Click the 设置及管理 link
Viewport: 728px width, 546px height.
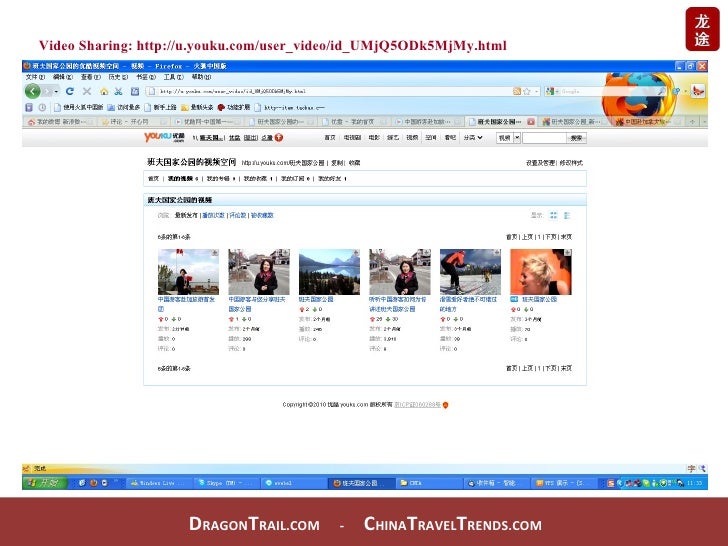[x=540, y=163]
